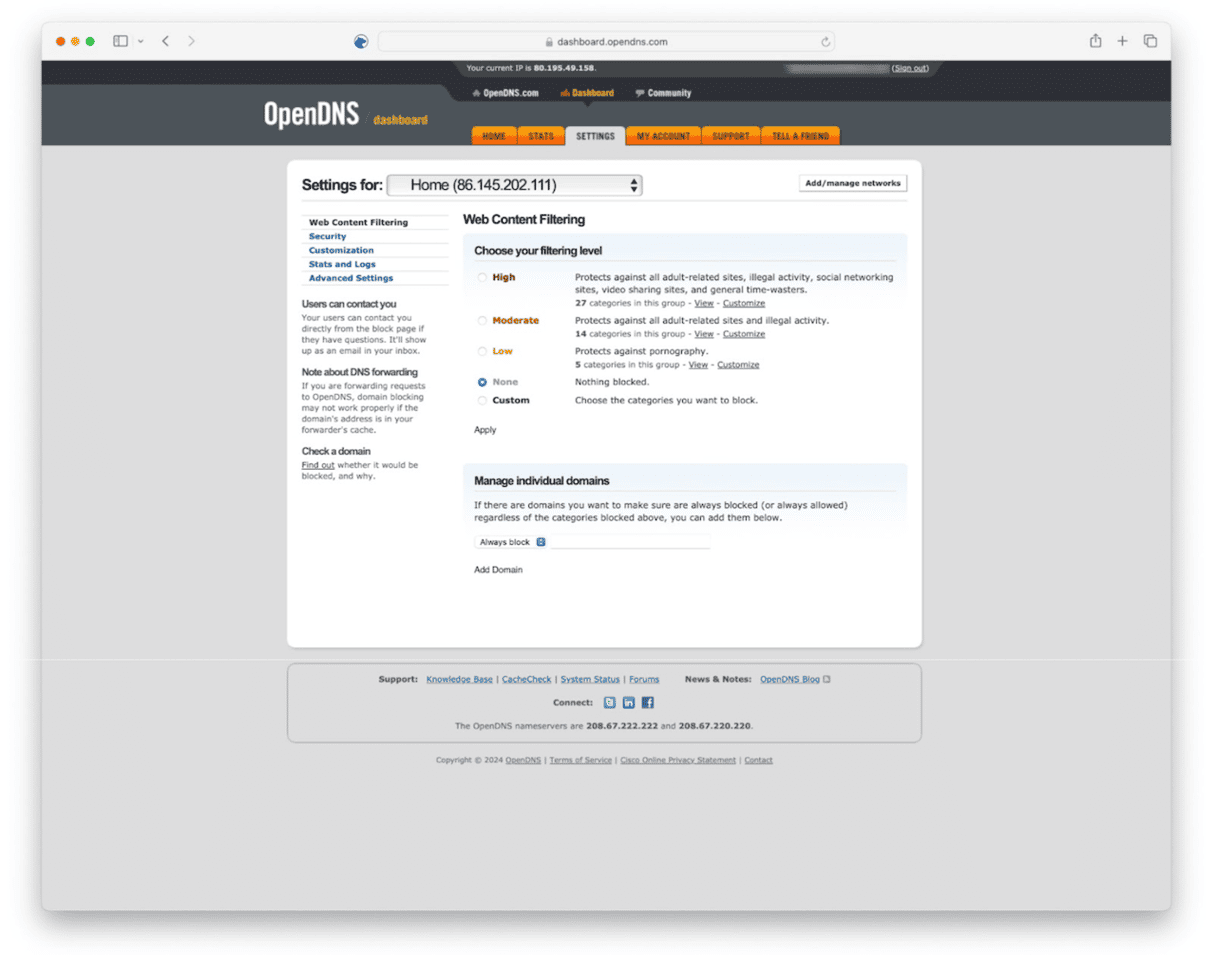The width and height of the screenshot is (1216, 955).
Task: Open the OpenDNS Blog link
Action: pos(790,679)
